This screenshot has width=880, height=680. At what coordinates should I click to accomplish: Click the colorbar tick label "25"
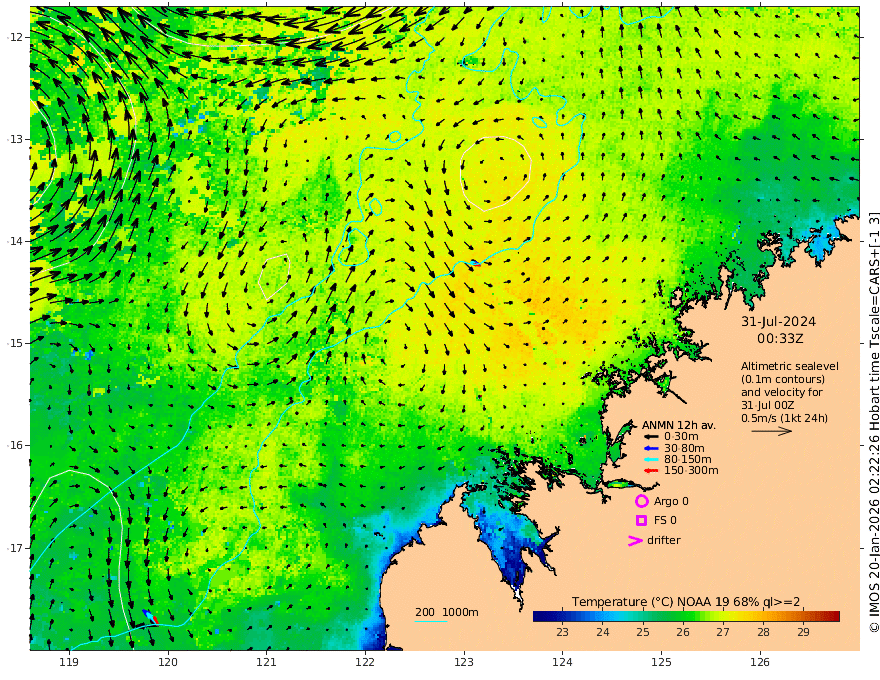(643, 632)
